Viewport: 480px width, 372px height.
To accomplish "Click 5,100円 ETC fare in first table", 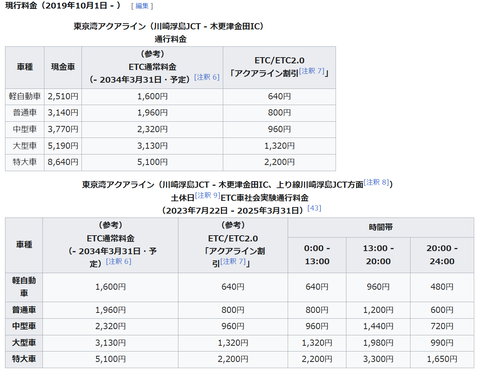I will 152,162.
